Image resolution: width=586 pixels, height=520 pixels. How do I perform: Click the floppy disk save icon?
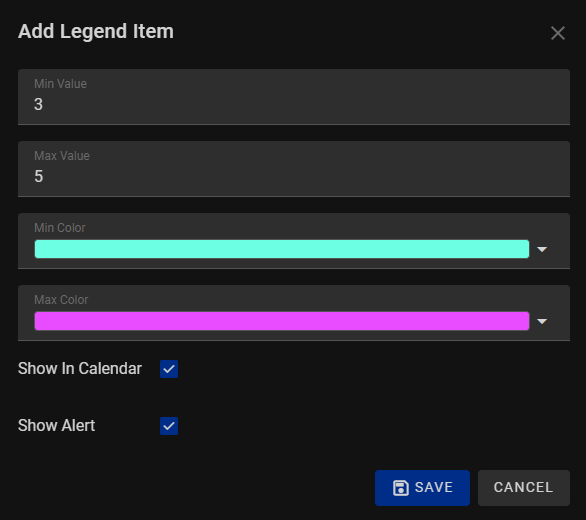[x=401, y=488]
